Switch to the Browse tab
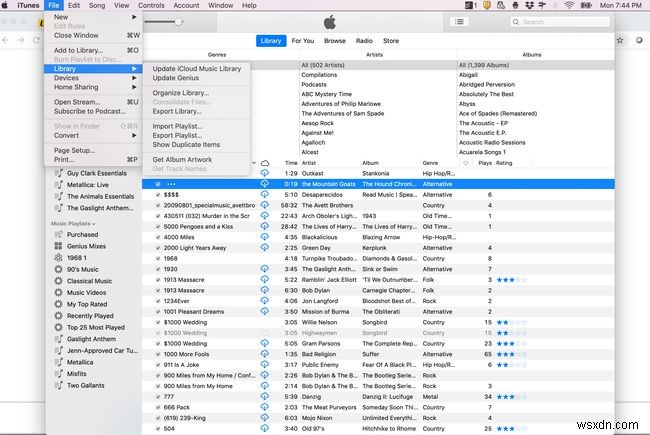This screenshot has height=435, width=650. pos(335,41)
